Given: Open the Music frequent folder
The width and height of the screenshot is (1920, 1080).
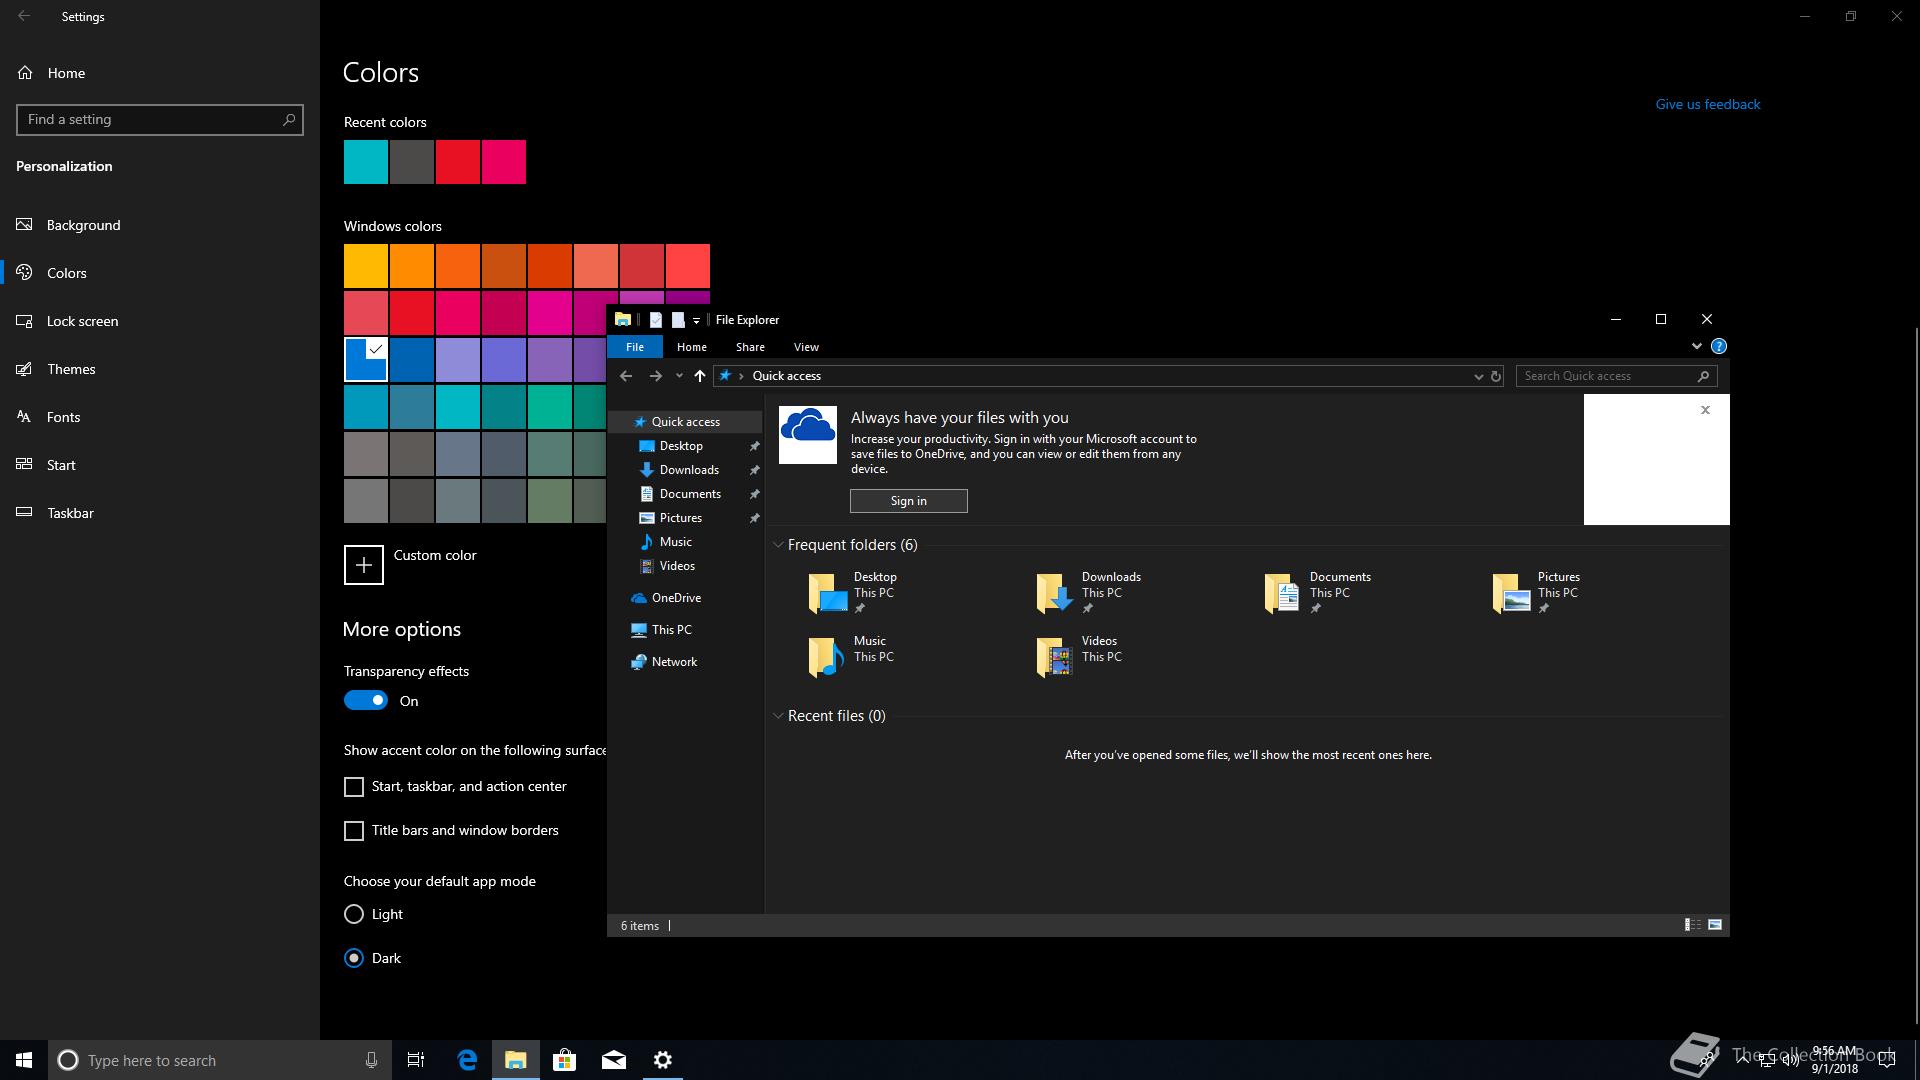Looking at the screenshot, I should coord(852,657).
